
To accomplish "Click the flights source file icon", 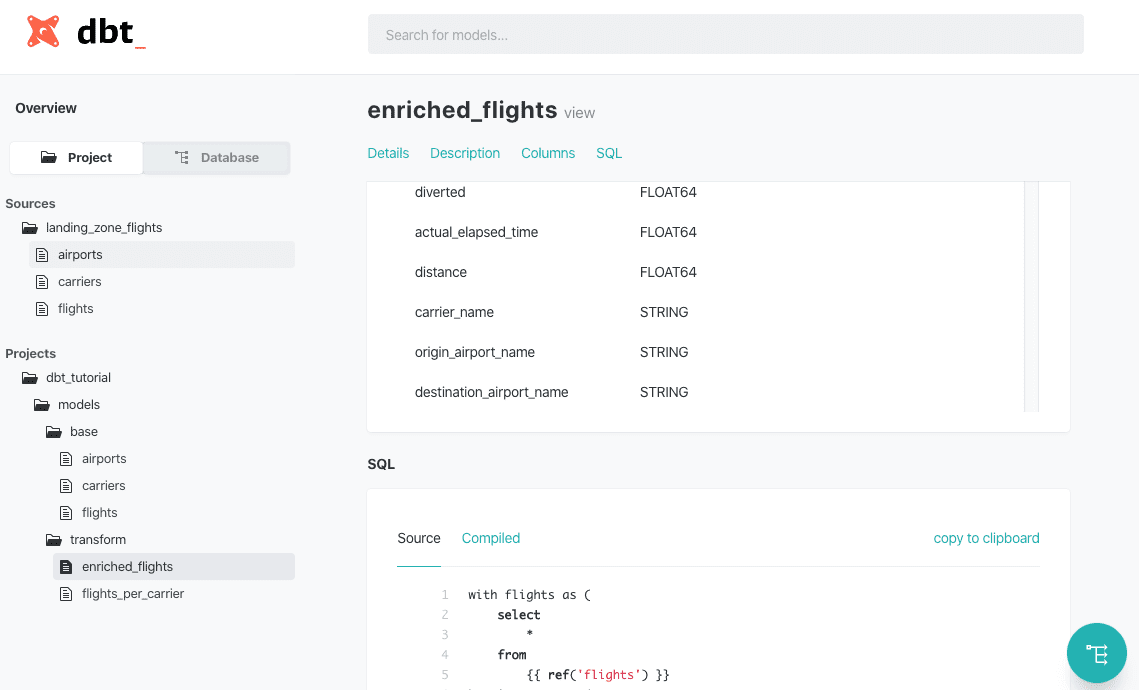I will click(x=42, y=309).
